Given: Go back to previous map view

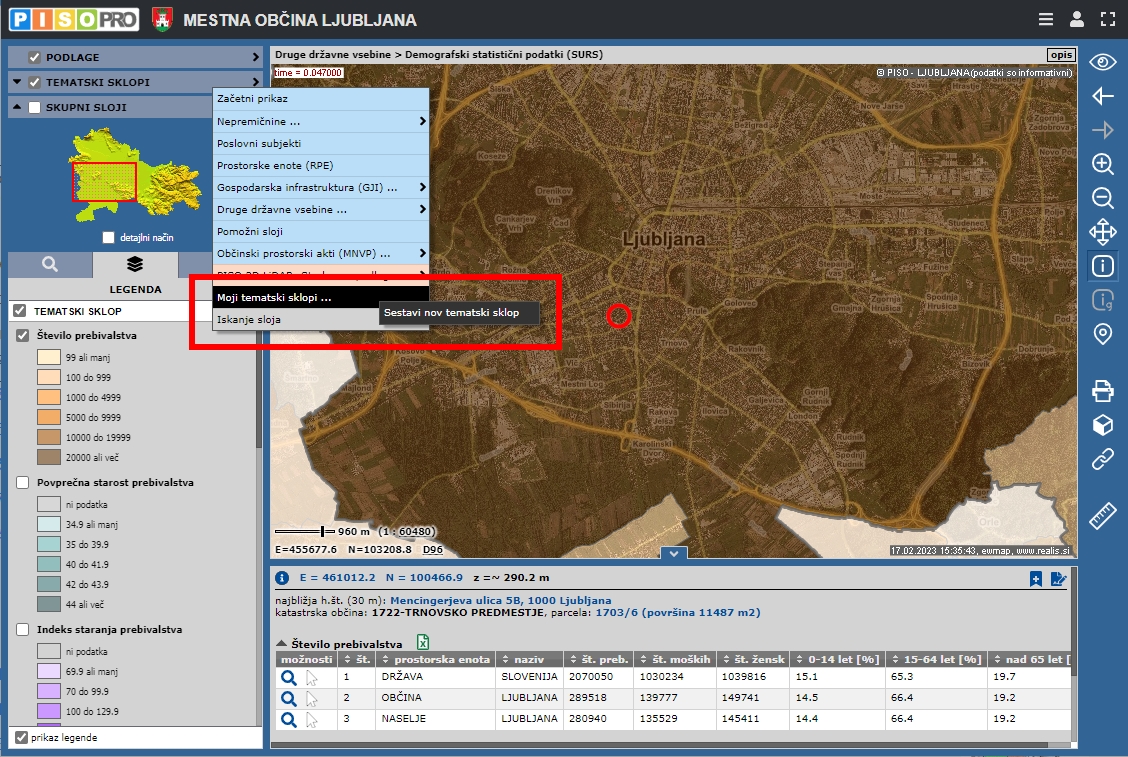Looking at the screenshot, I should point(1102,96).
